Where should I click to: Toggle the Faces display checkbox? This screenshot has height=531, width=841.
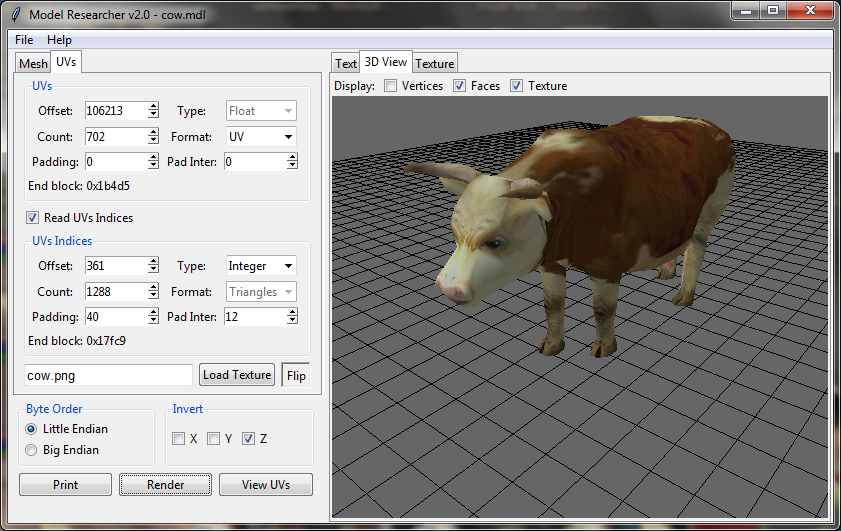coord(459,86)
